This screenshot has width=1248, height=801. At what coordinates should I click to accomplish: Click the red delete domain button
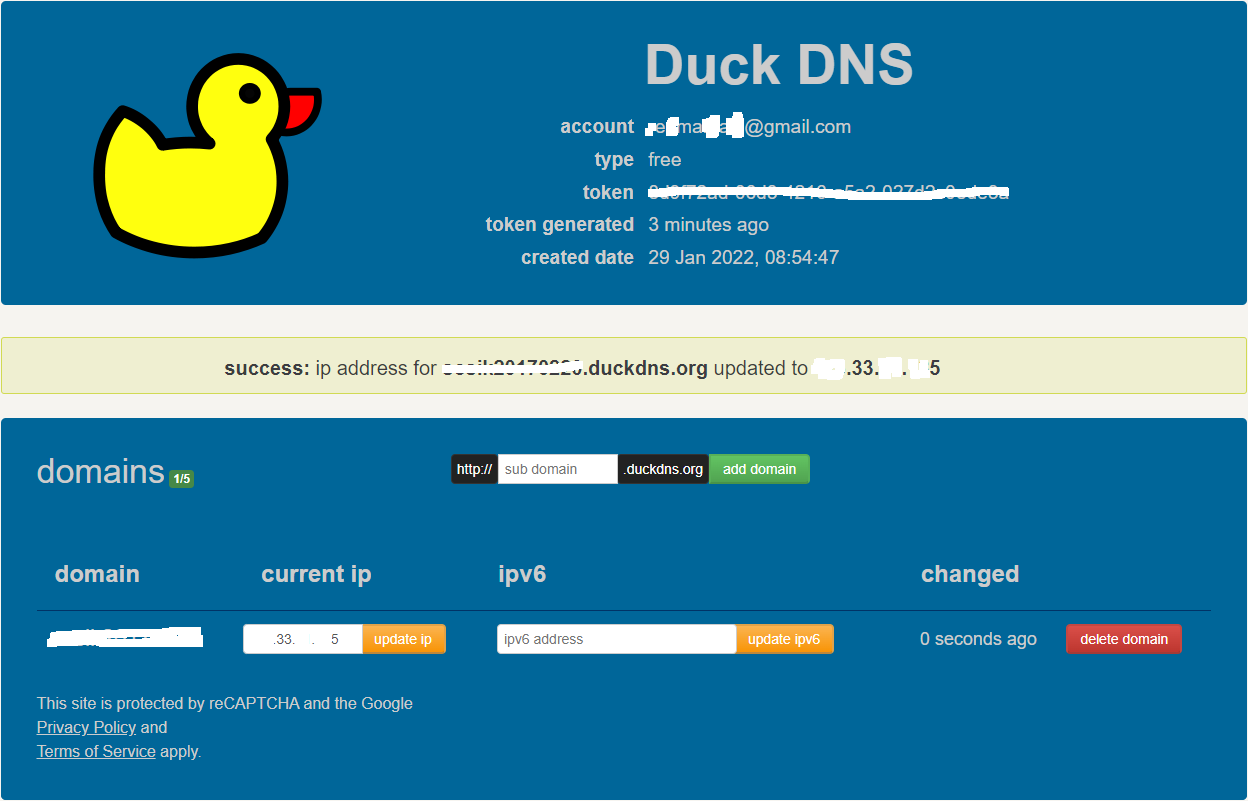click(x=1124, y=639)
